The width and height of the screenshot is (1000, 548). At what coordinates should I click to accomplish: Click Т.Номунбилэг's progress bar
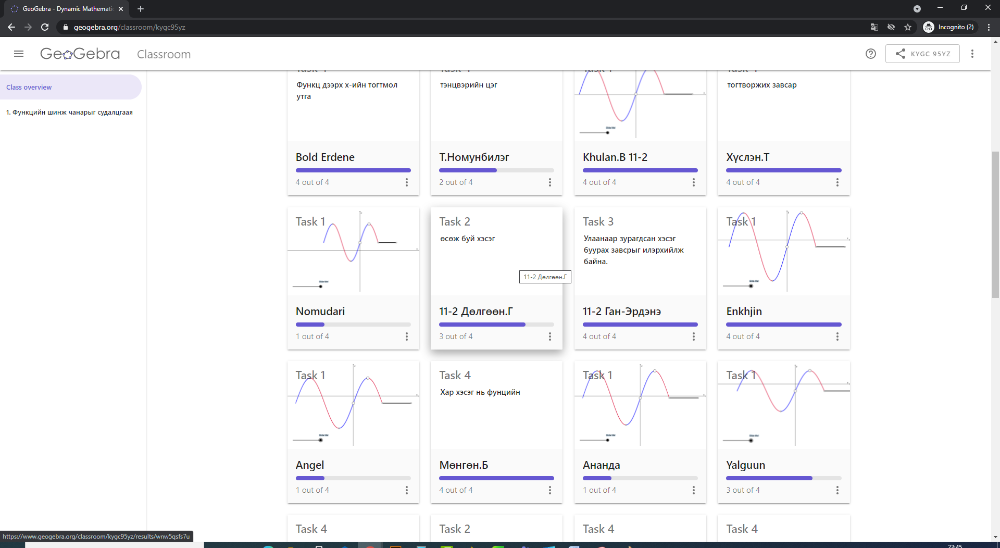(x=496, y=170)
